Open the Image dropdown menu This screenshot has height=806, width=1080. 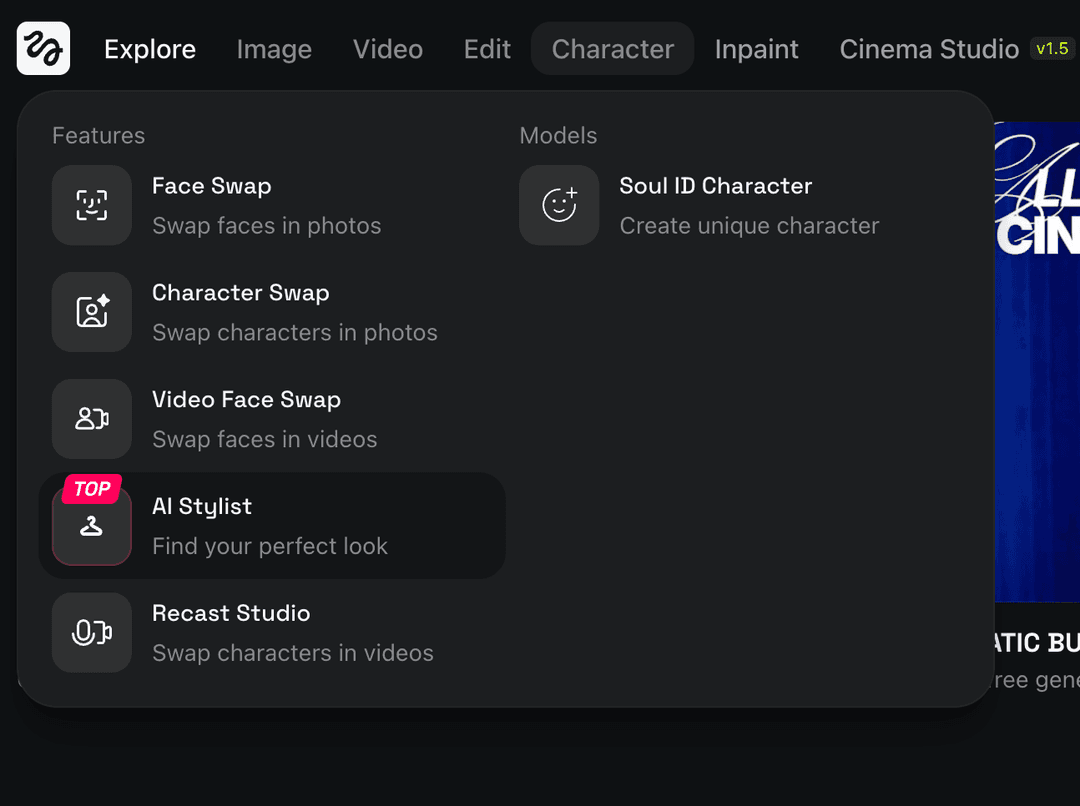coord(274,48)
